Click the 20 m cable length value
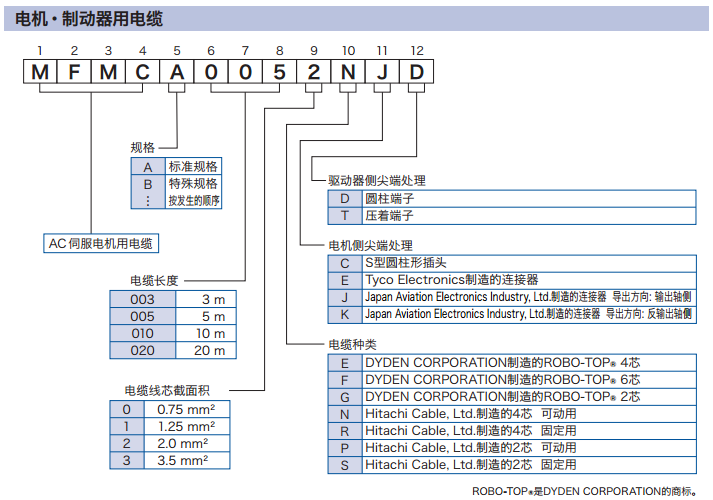Image resolution: width=713 pixels, height=500 pixels. [208, 350]
